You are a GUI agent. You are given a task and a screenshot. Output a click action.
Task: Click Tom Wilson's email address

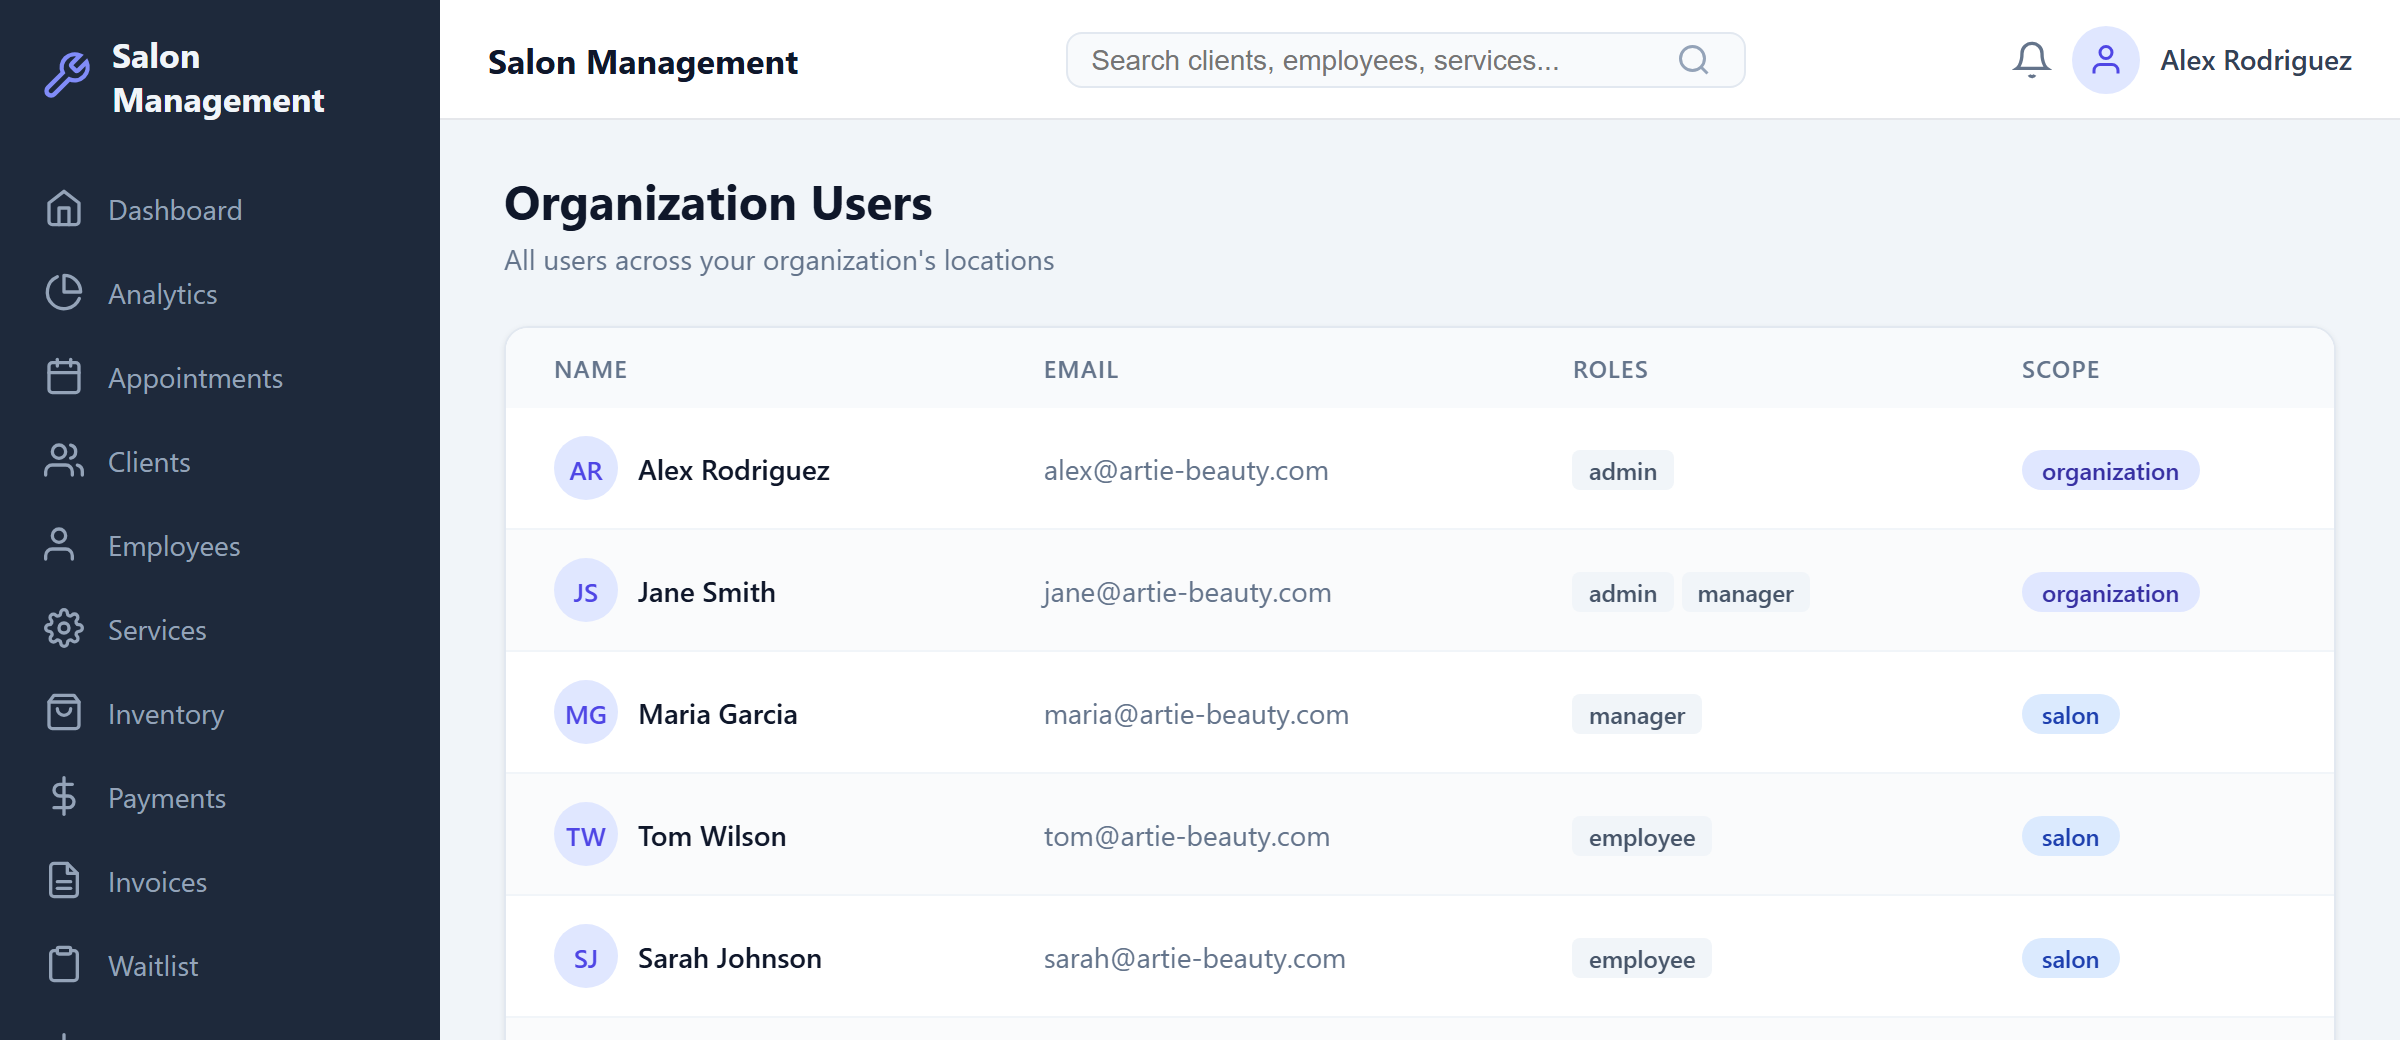[x=1187, y=836]
